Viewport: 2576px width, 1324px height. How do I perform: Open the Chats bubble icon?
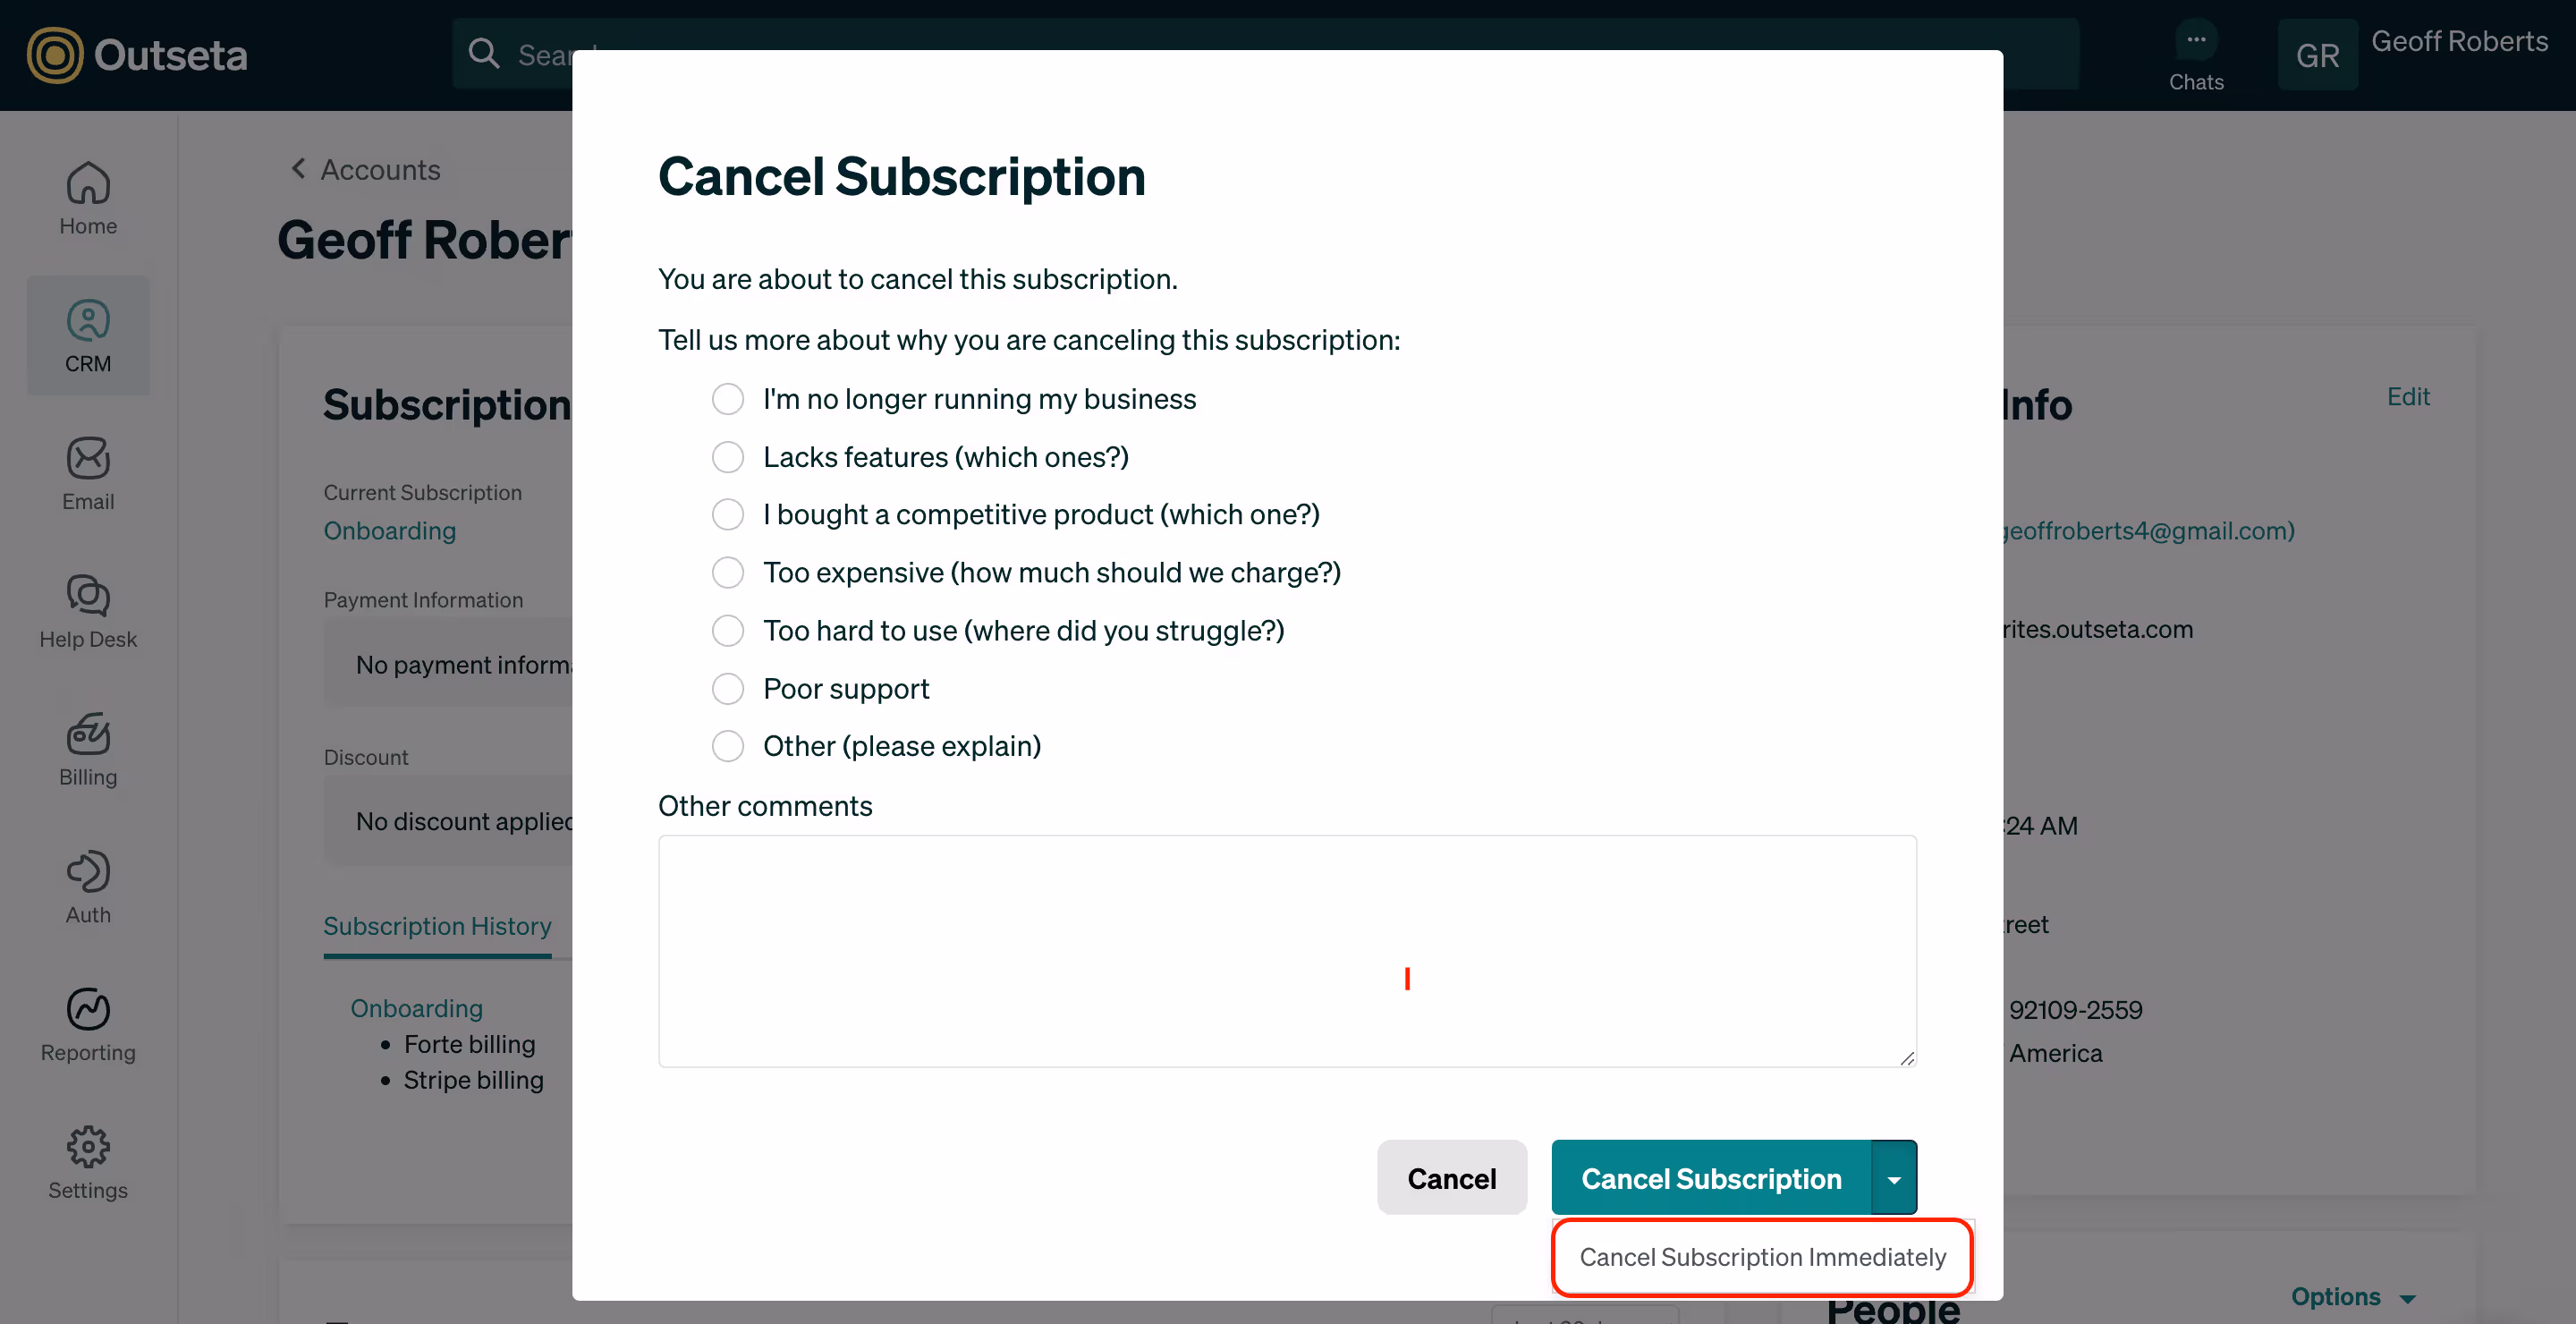click(x=2195, y=41)
